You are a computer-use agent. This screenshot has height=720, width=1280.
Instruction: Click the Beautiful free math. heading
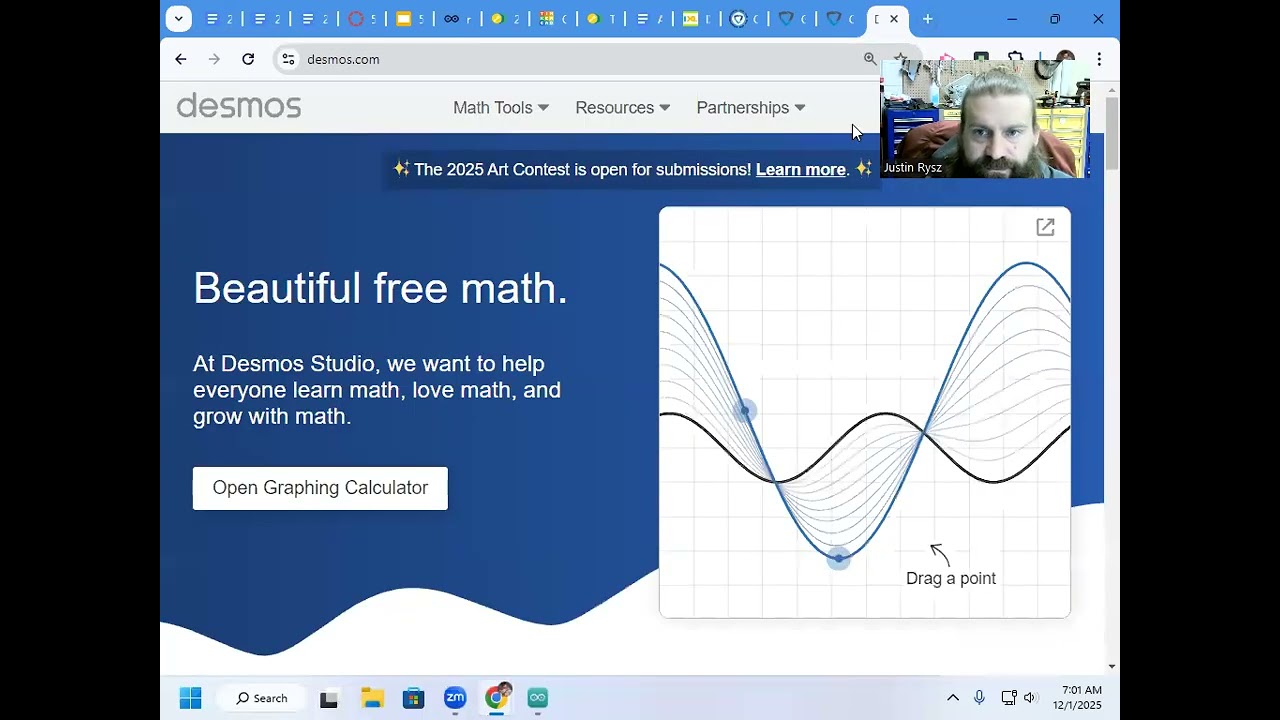tap(380, 288)
